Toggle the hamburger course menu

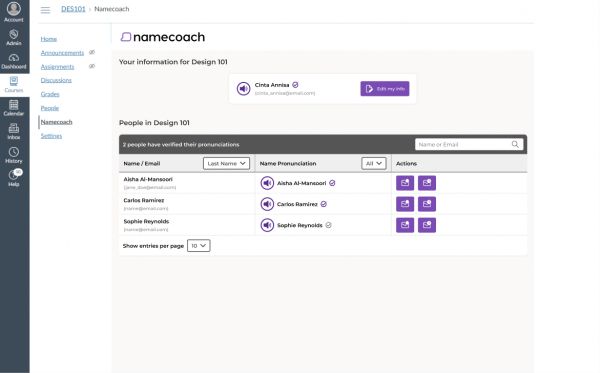coord(45,10)
